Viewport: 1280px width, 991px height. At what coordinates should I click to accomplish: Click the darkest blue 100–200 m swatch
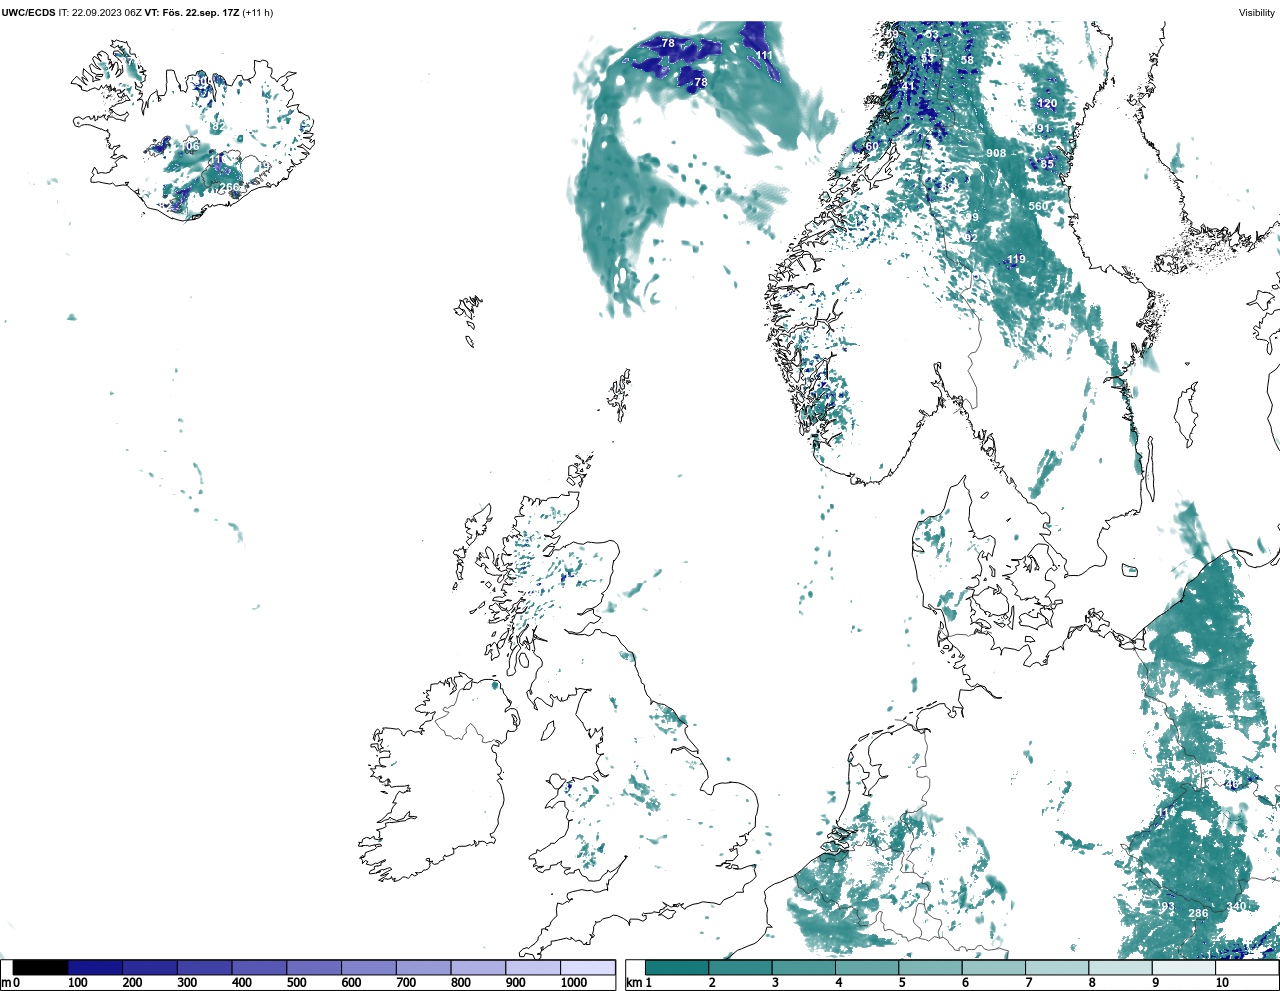(95, 967)
